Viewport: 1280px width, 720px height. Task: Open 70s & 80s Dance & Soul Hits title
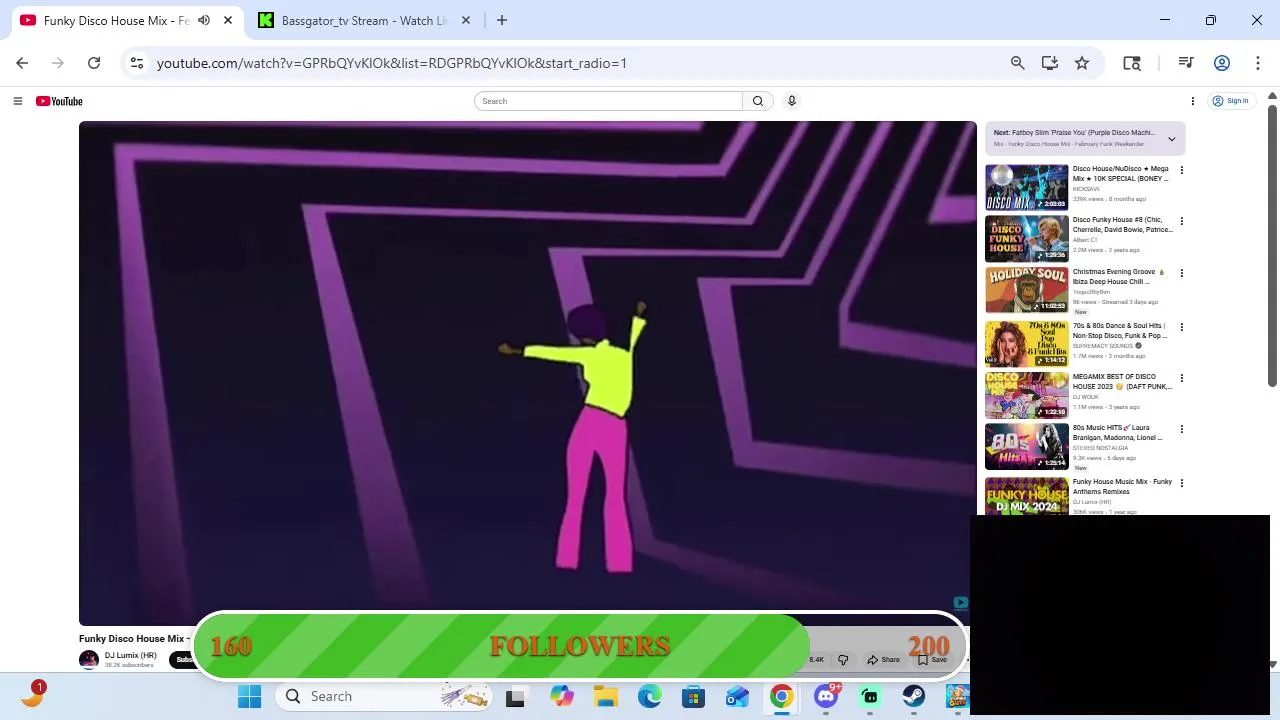[x=1120, y=331]
